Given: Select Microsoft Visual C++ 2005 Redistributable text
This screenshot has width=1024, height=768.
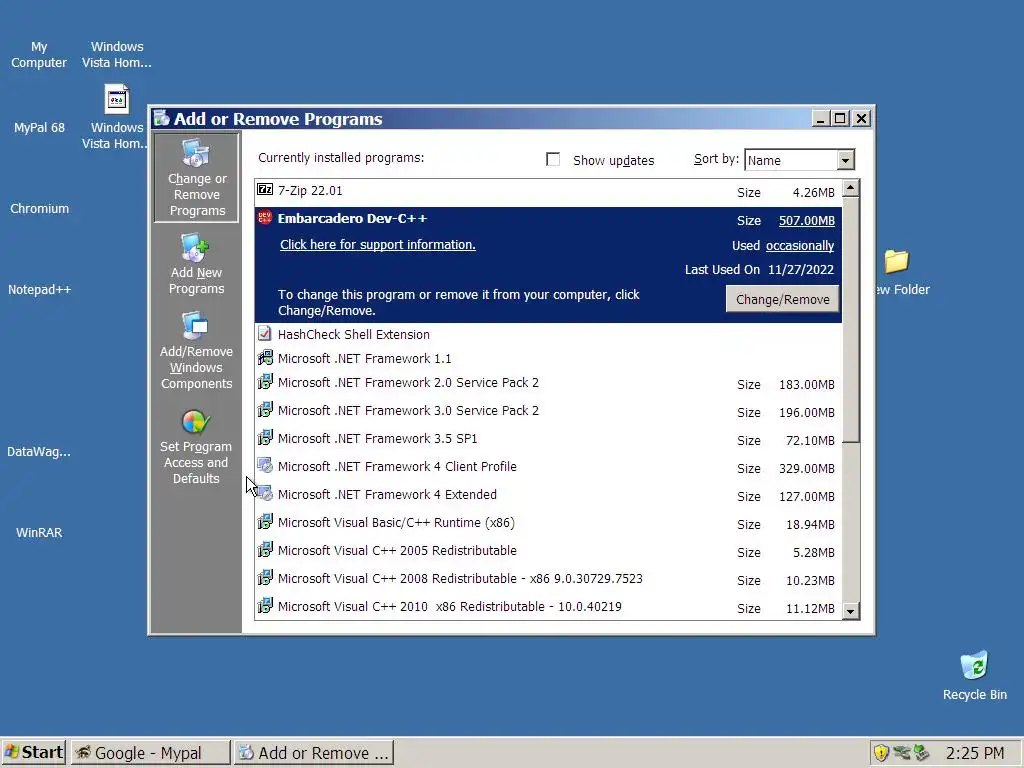Looking at the screenshot, I should click(397, 551).
